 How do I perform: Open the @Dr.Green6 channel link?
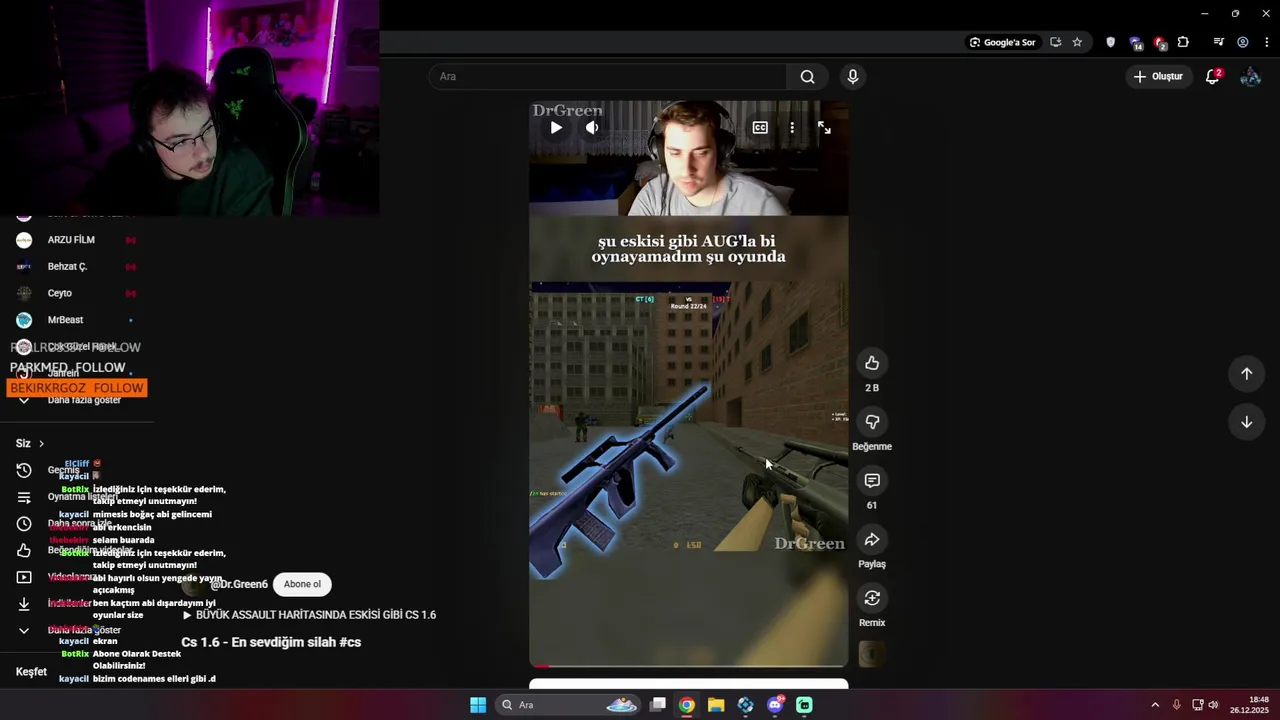point(239,584)
